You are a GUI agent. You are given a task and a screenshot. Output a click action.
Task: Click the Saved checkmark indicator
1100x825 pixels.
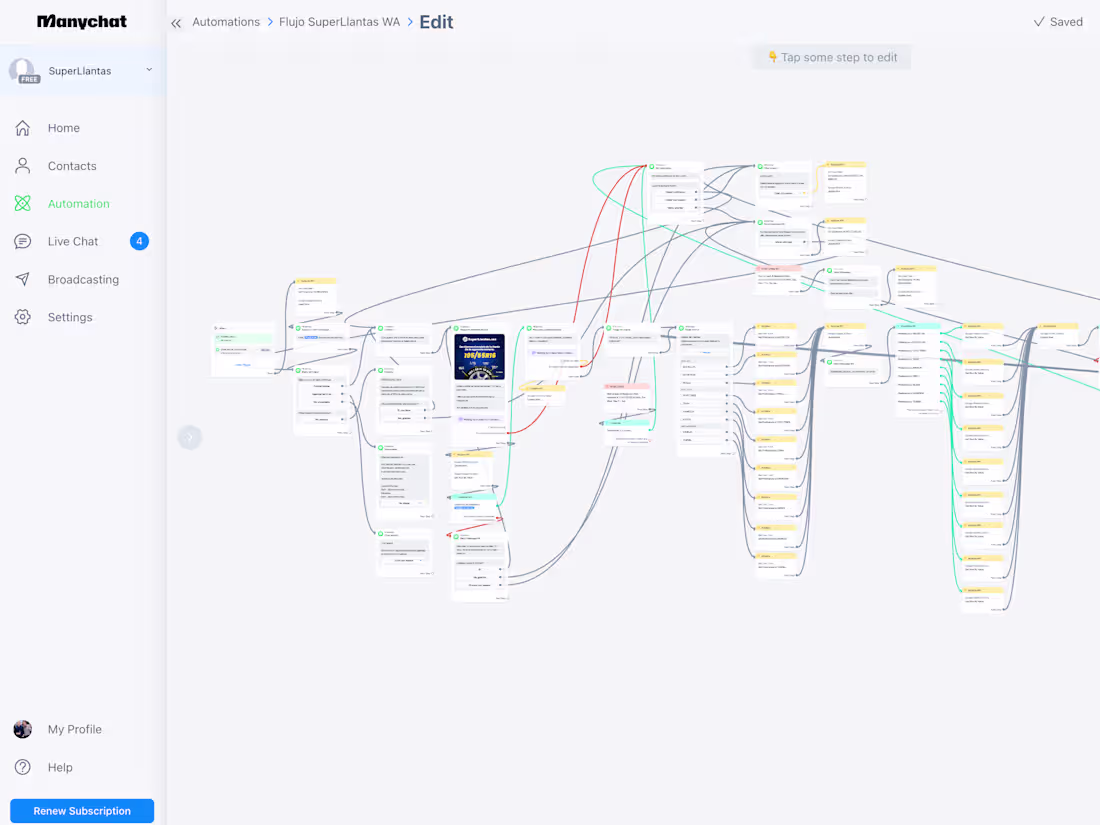click(x=1057, y=21)
